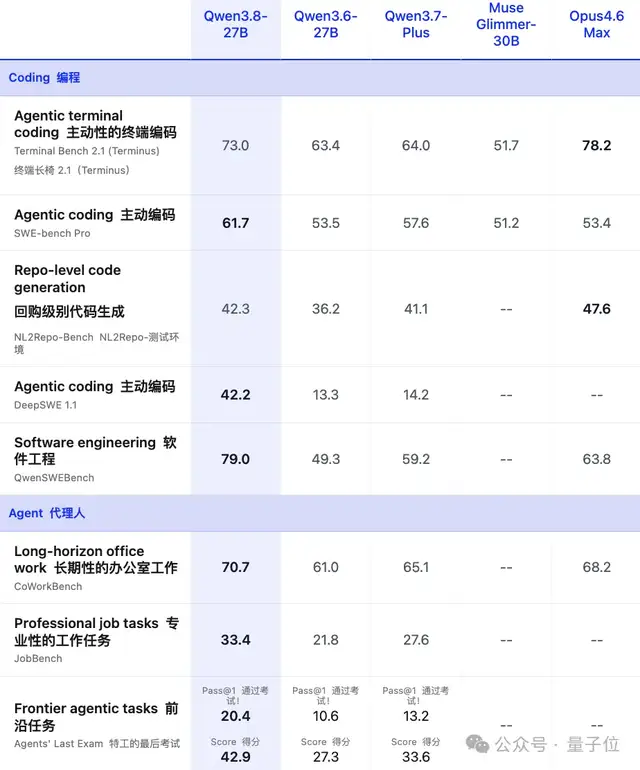The height and width of the screenshot is (770, 640).
Task: Click the 36.2 score cell
Action: click(x=326, y=309)
